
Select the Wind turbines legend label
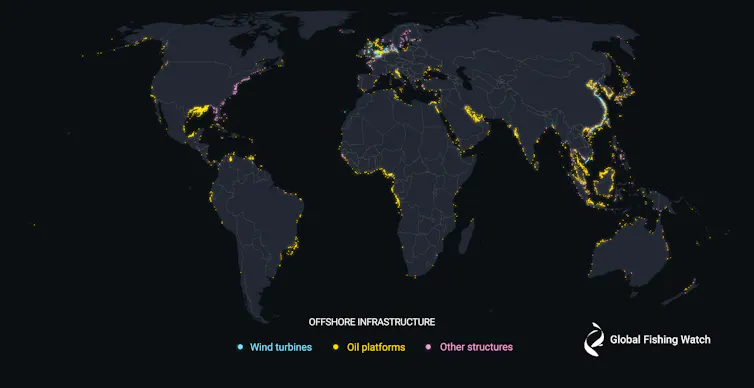(281, 347)
